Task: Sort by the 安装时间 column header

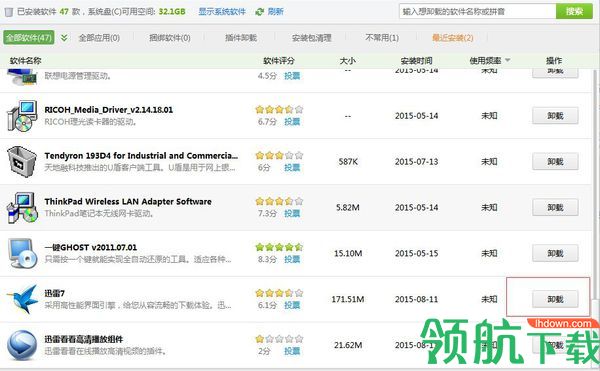Action: point(416,60)
